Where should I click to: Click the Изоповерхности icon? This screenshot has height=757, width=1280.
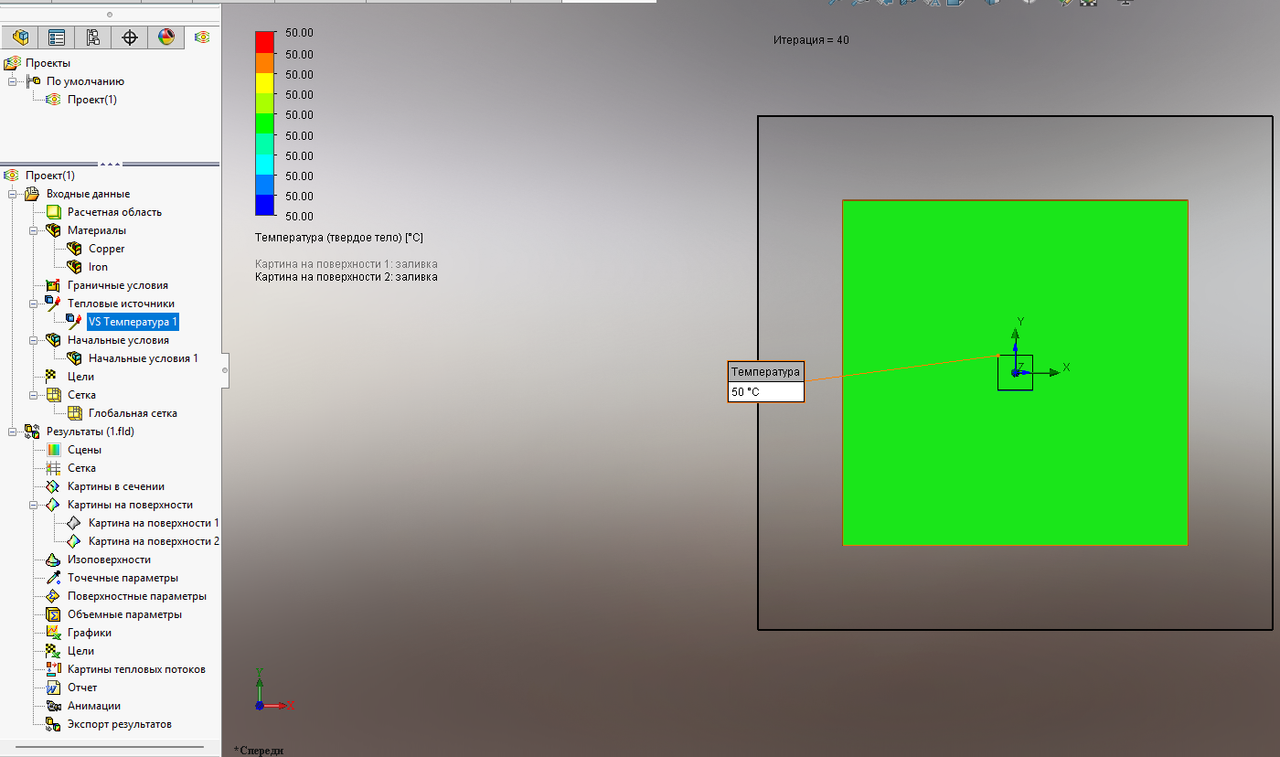click(x=54, y=559)
